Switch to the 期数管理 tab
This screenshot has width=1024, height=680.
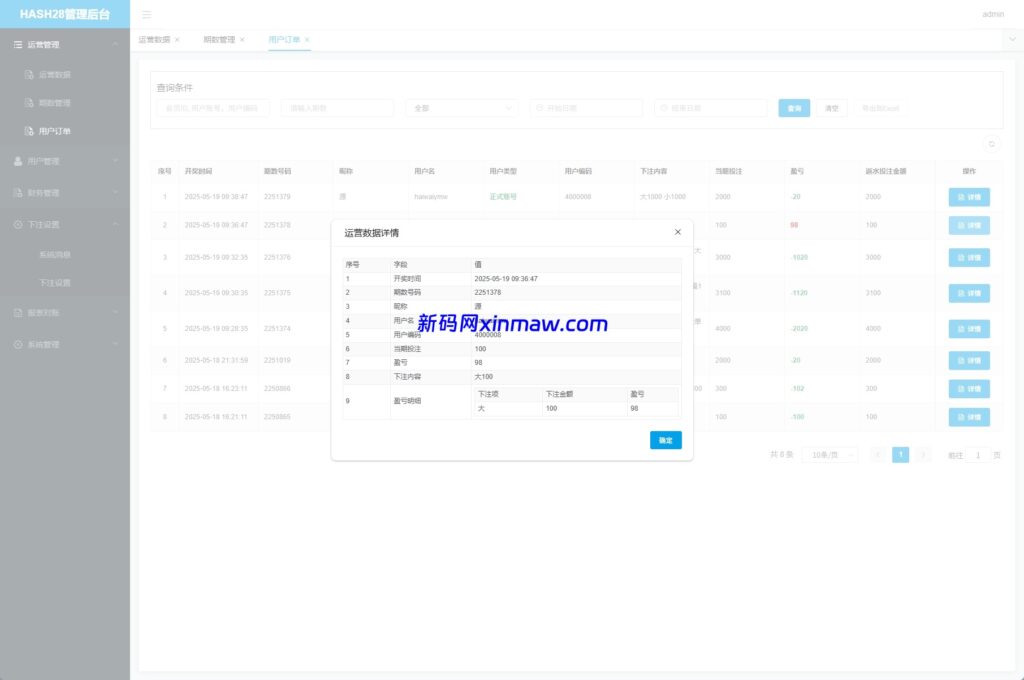pos(222,40)
